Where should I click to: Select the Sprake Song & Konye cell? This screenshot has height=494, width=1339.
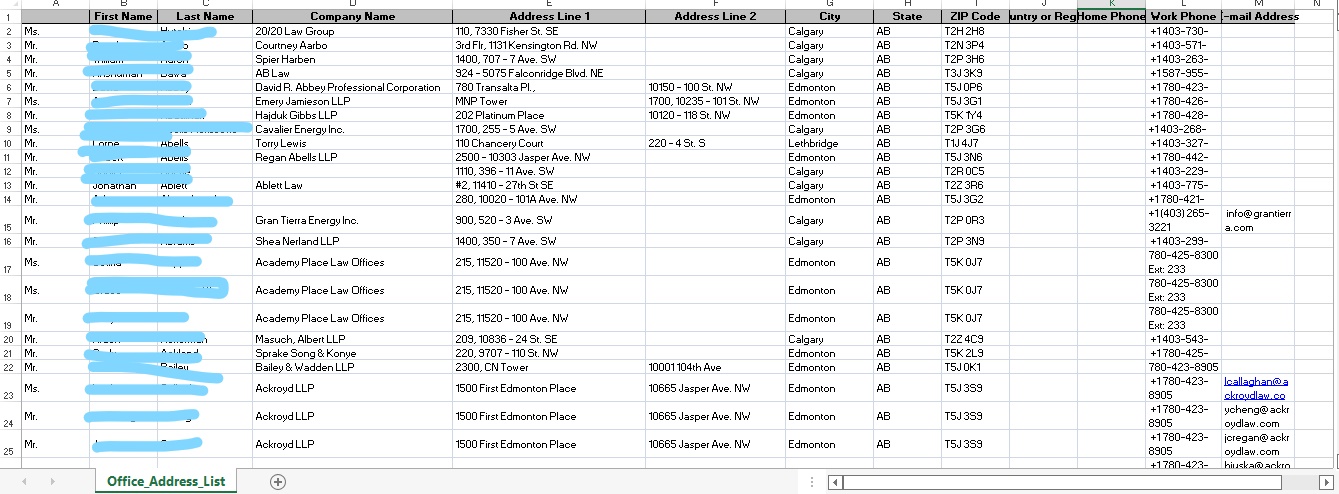[352, 353]
